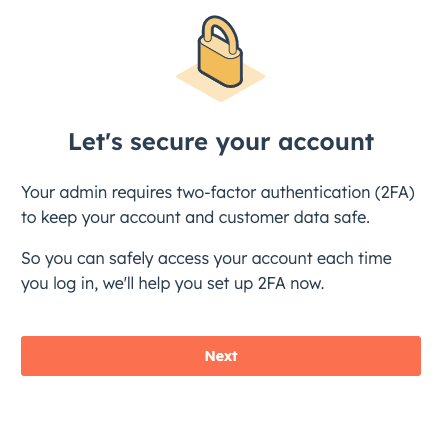Click the "So you can safely access" line
Screen dimensions: 447x421
pyautogui.click(x=115, y=259)
